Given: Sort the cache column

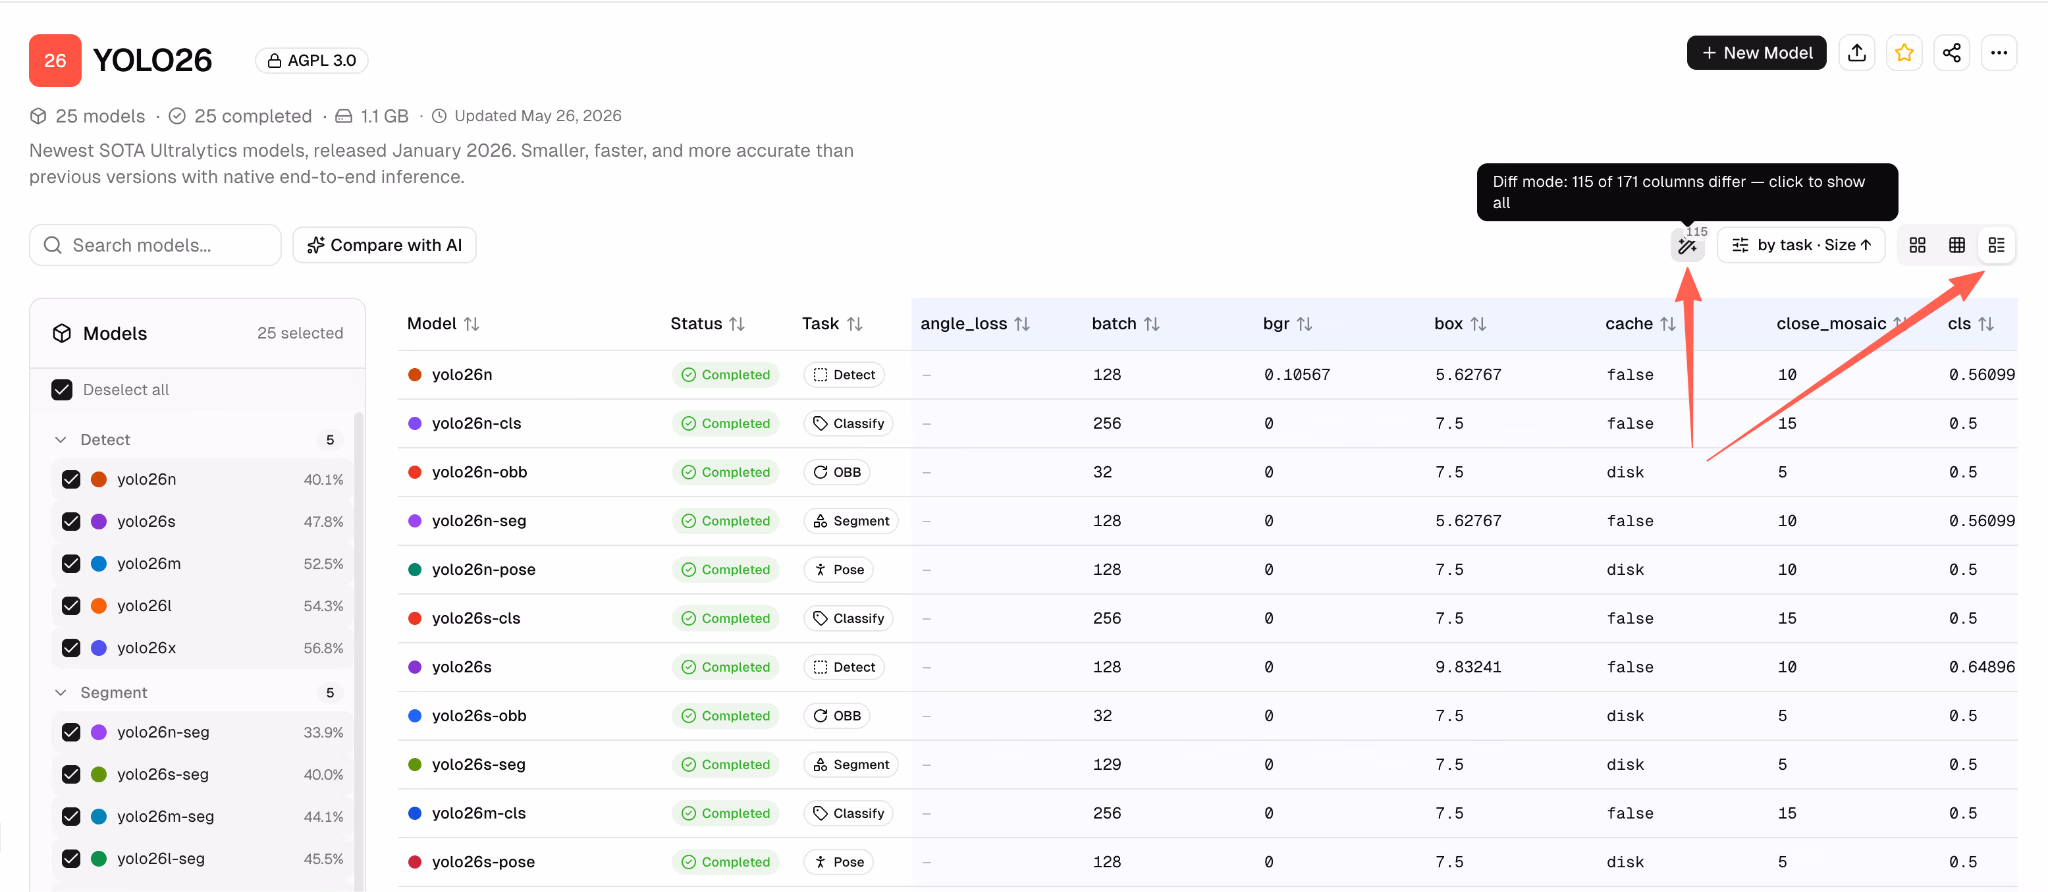Looking at the screenshot, I should coord(1668,324).
